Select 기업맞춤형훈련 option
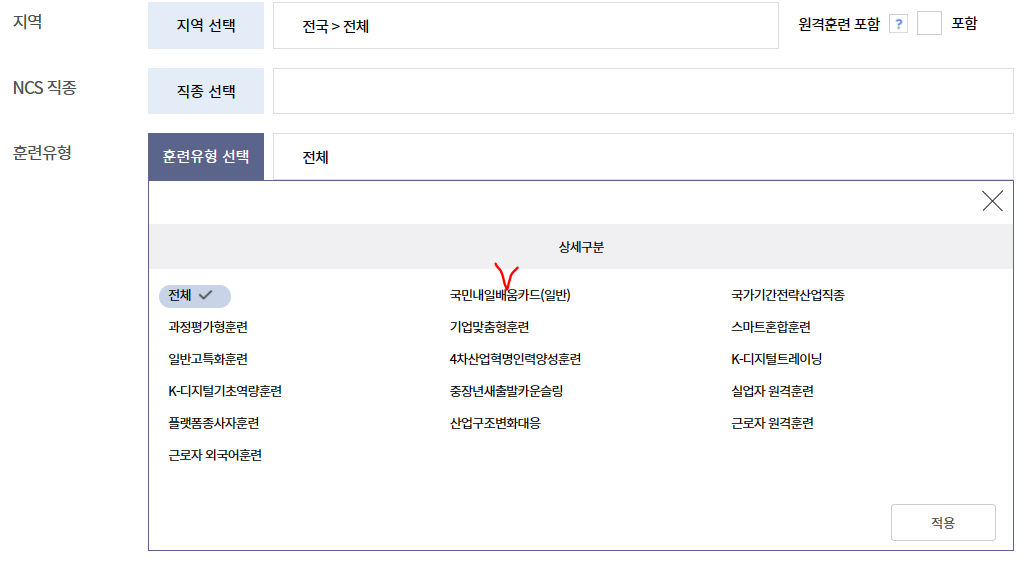This screenshot has height=573, width=1031. [489, 327]
